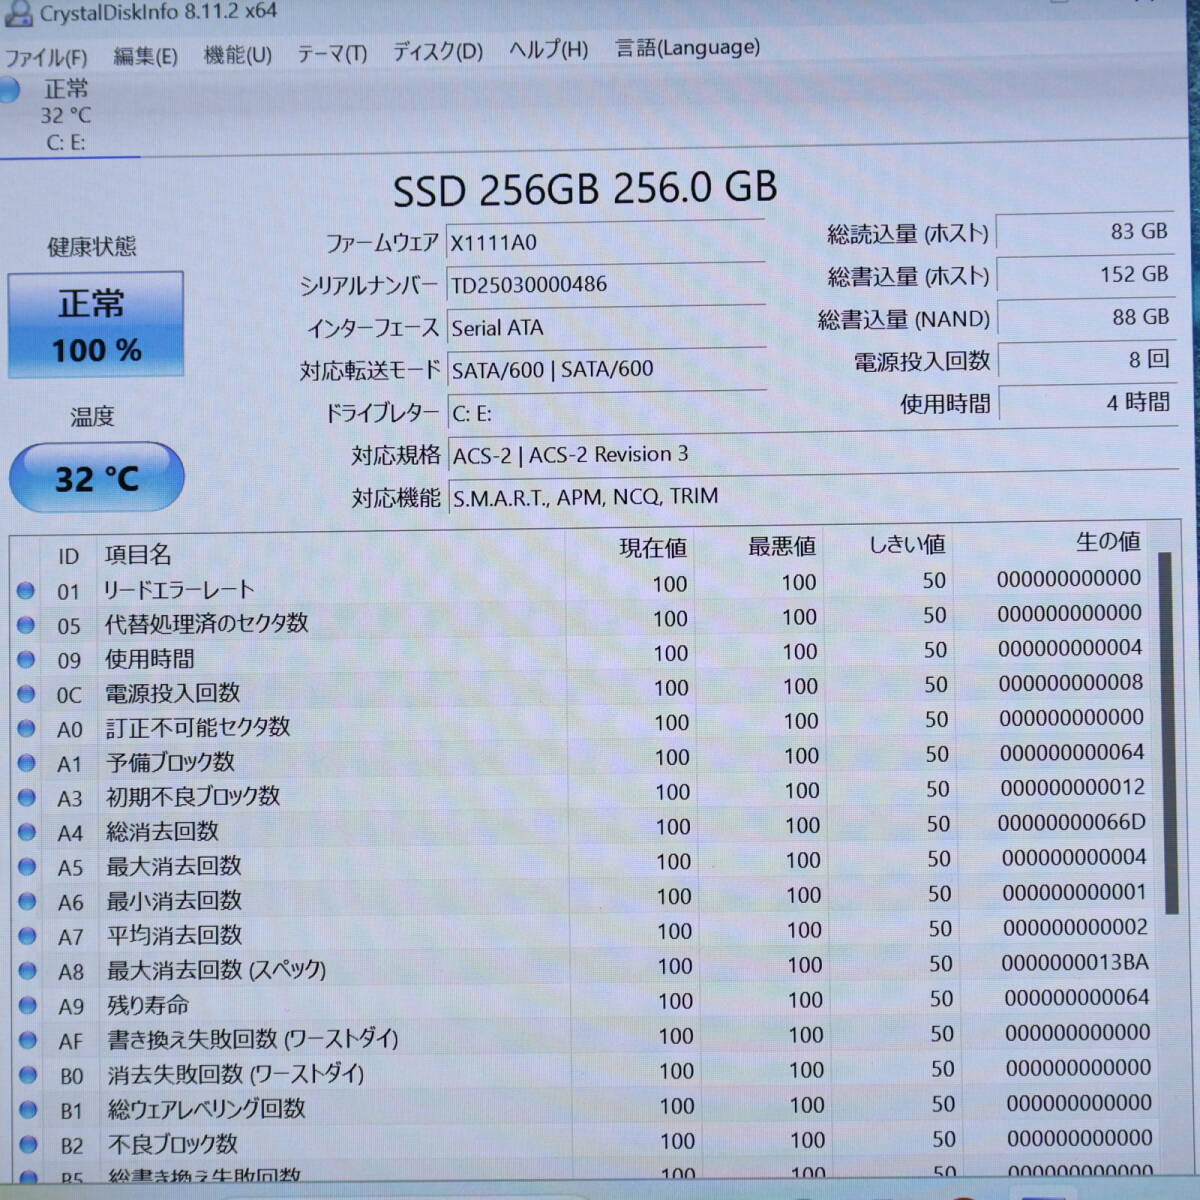Screen dimensions: 1200x1200
Task: Click the status dot for A3 初期不良ブロック数
Action: [x=27, y=798]
